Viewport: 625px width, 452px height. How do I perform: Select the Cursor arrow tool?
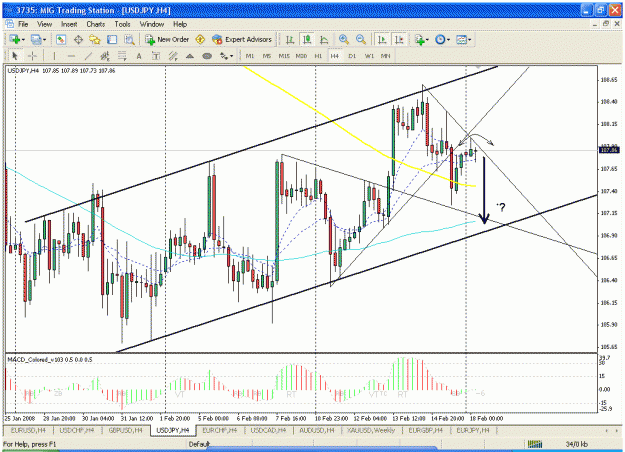click(x=15, y=56)
